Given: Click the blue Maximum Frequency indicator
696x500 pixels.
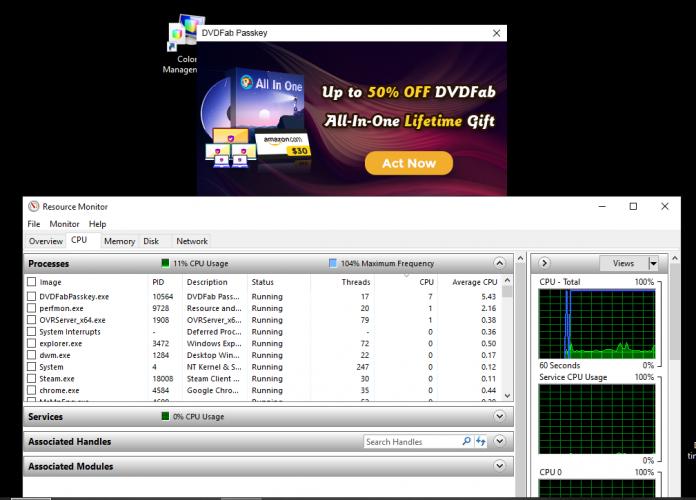Looking at the screenshot, I should pos(332,263).
